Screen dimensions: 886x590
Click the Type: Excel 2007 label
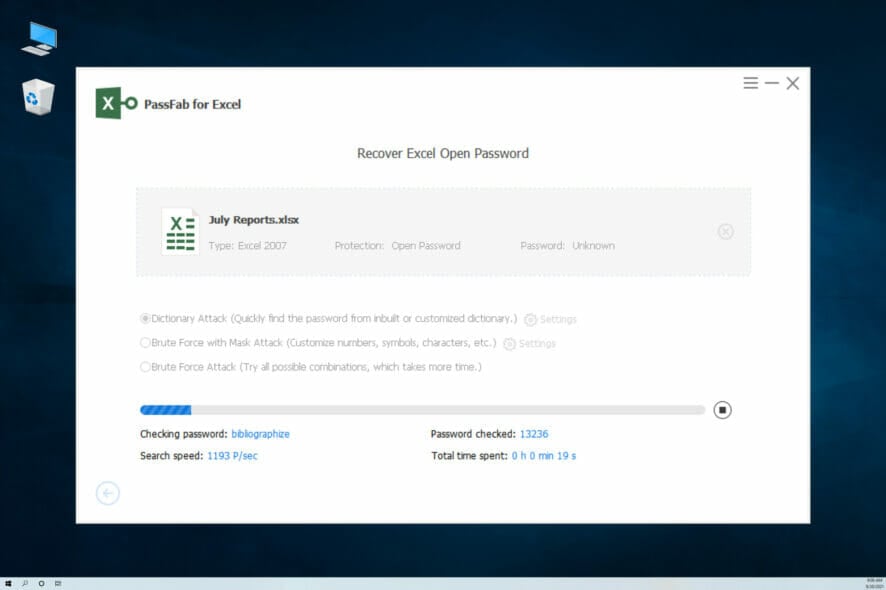point(247,246)
